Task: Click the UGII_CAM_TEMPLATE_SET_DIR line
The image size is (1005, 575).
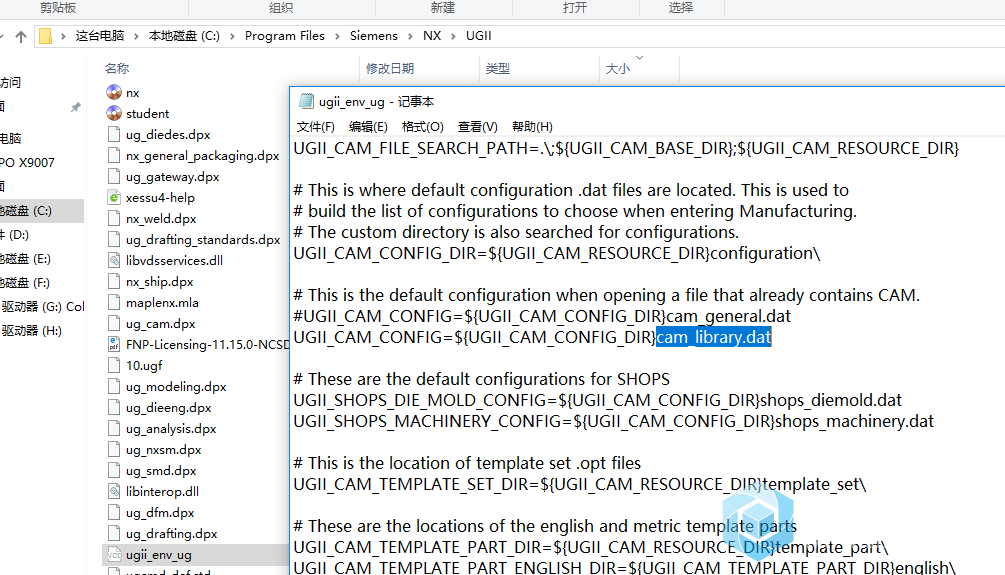Action: pyautogui.click(x=580, y=484)
